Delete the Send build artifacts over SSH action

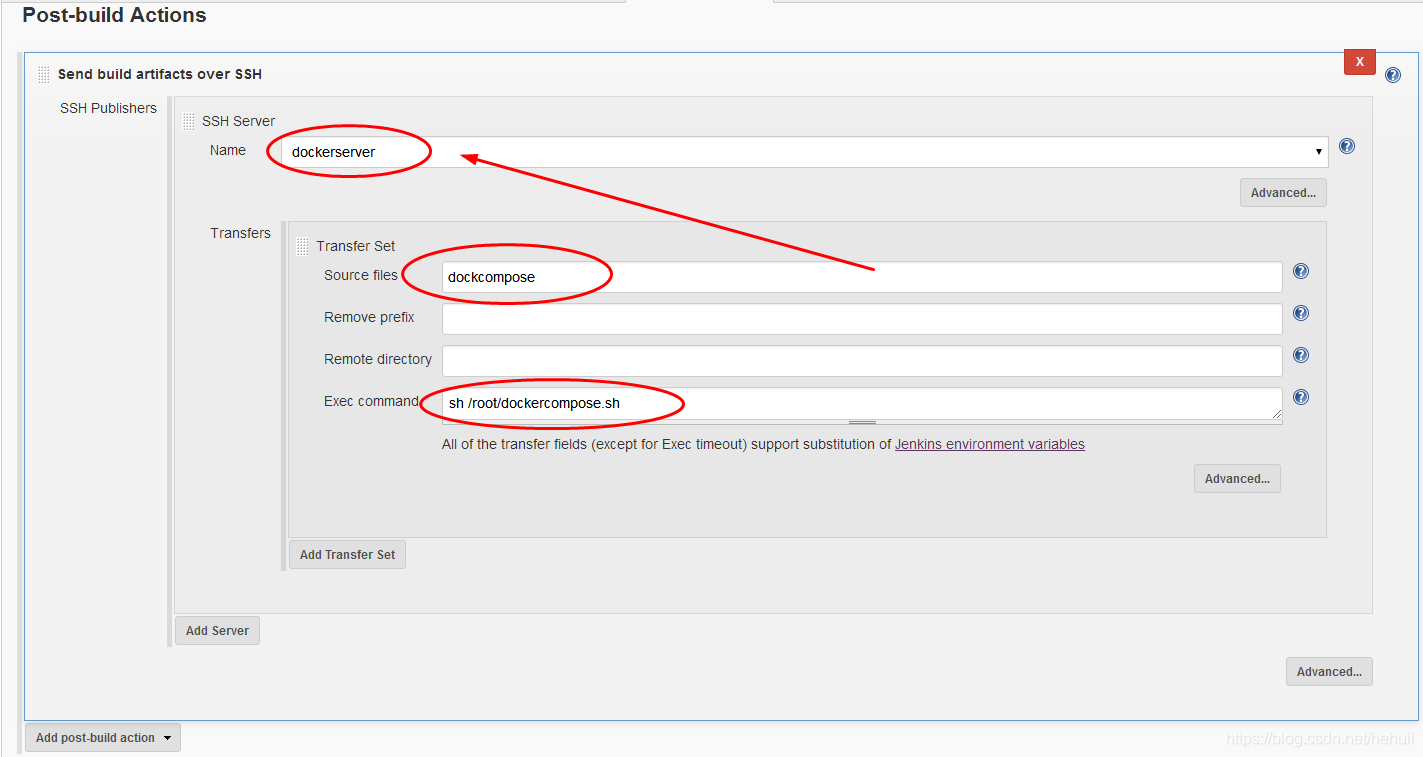pos(1359,62)
